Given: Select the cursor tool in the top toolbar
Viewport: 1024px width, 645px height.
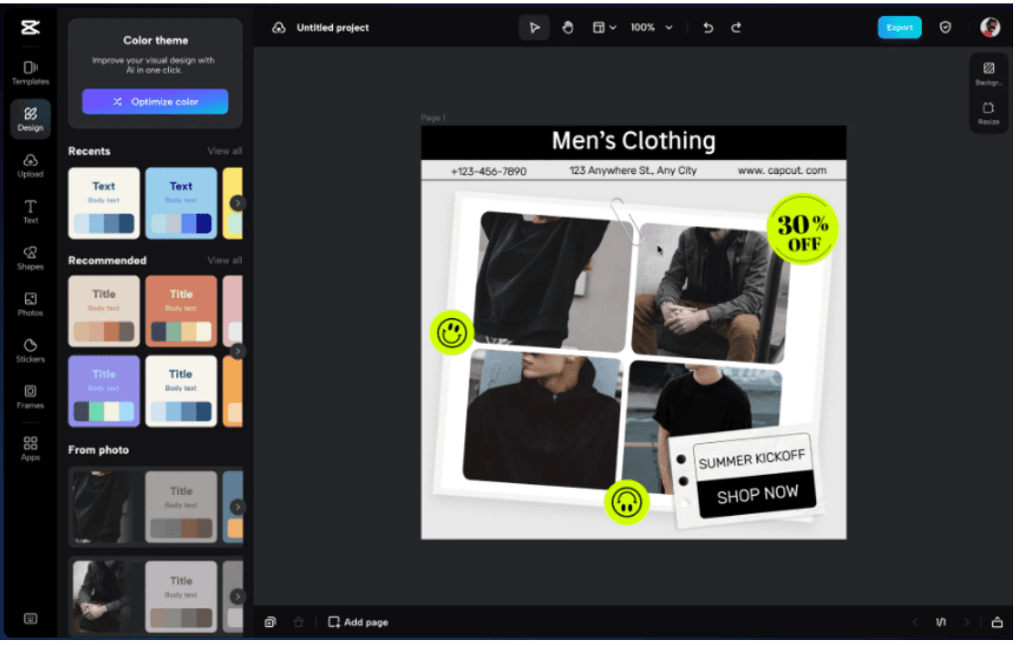Looking at the screenshot, I should click(x=534, y=27).
